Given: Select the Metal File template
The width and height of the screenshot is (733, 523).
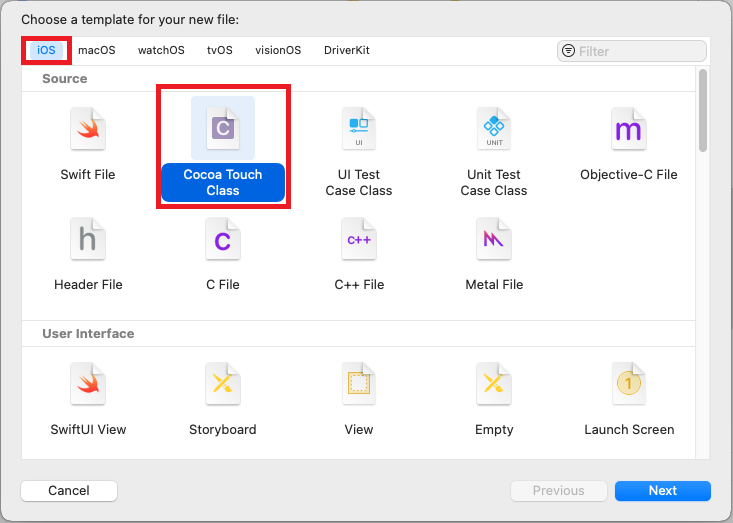Looking at the screenshot, I should coord(494,255).
